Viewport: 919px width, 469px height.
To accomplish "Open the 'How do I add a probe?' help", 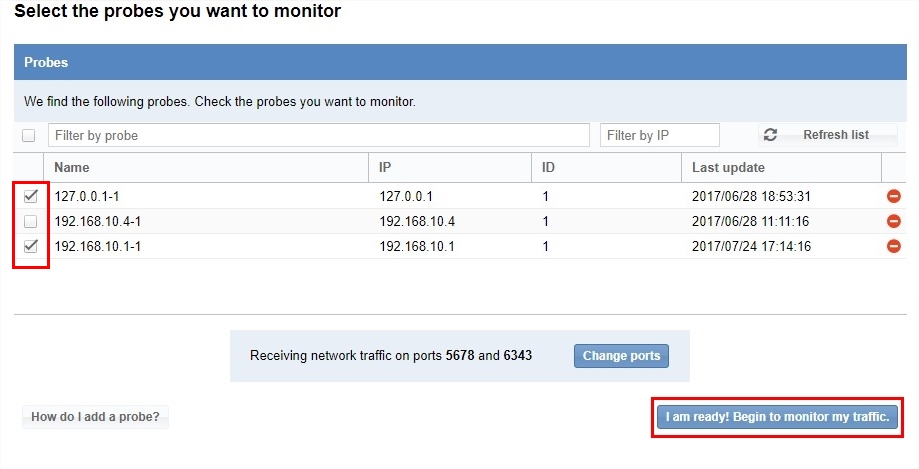I will [x=95, y=417].
